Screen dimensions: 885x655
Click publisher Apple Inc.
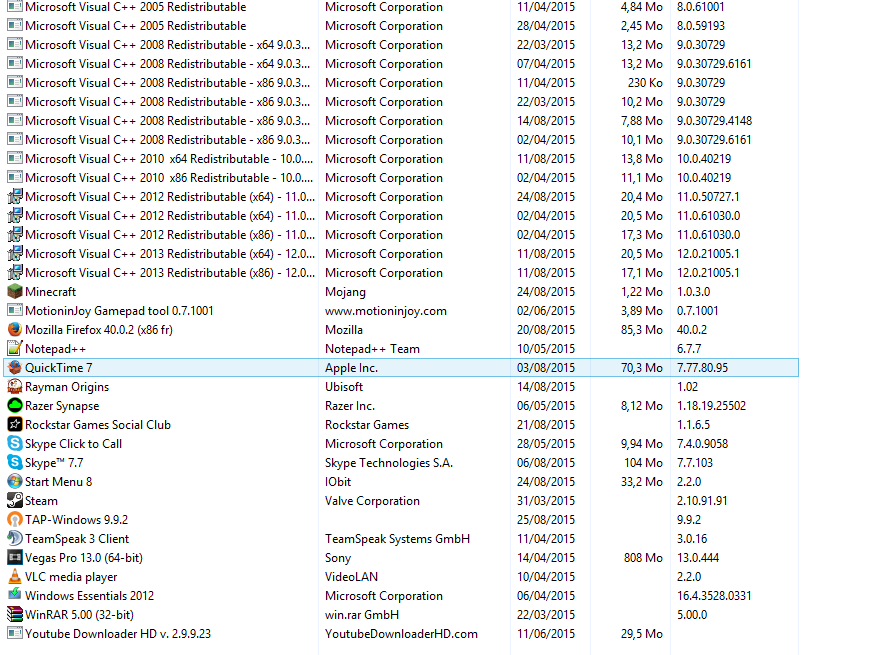[x=351, y=368]
